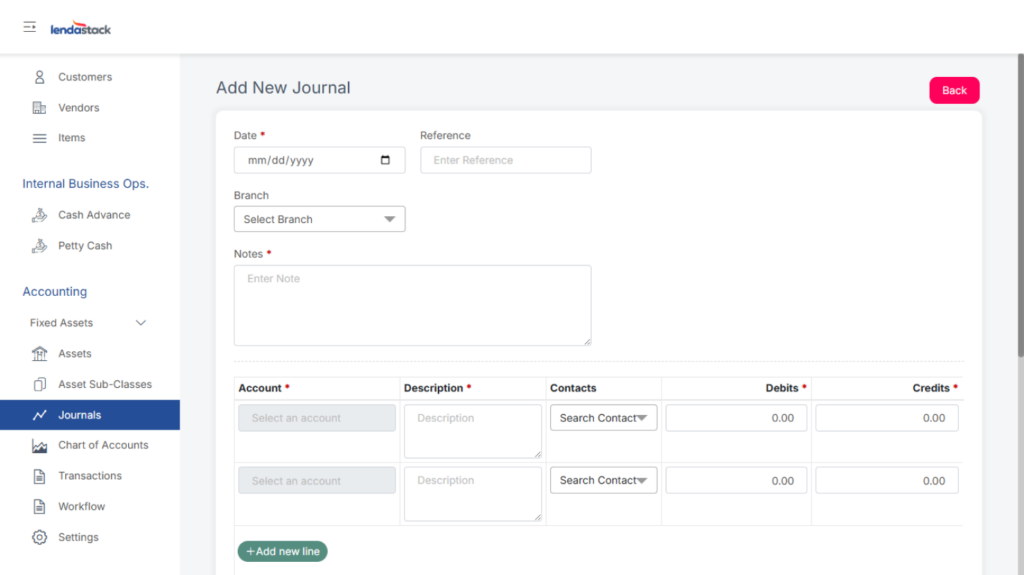Click the Assets bank icon
The height and width of the screenshot is (575, 1024).
pos(40,354)
